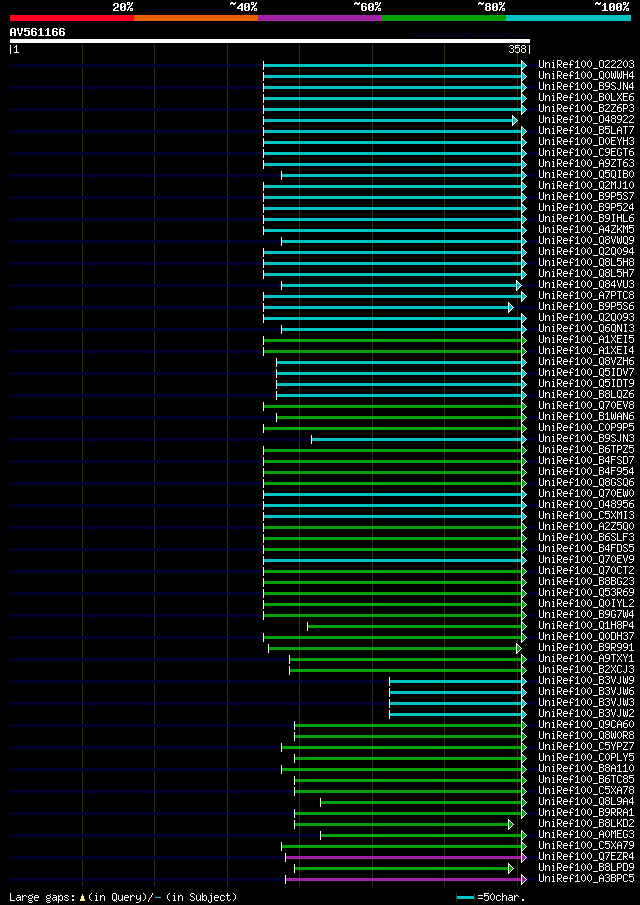Screen dimensions: 640x905
Task: Open hit UniRef100_B9SJN4
Action: 586,87
